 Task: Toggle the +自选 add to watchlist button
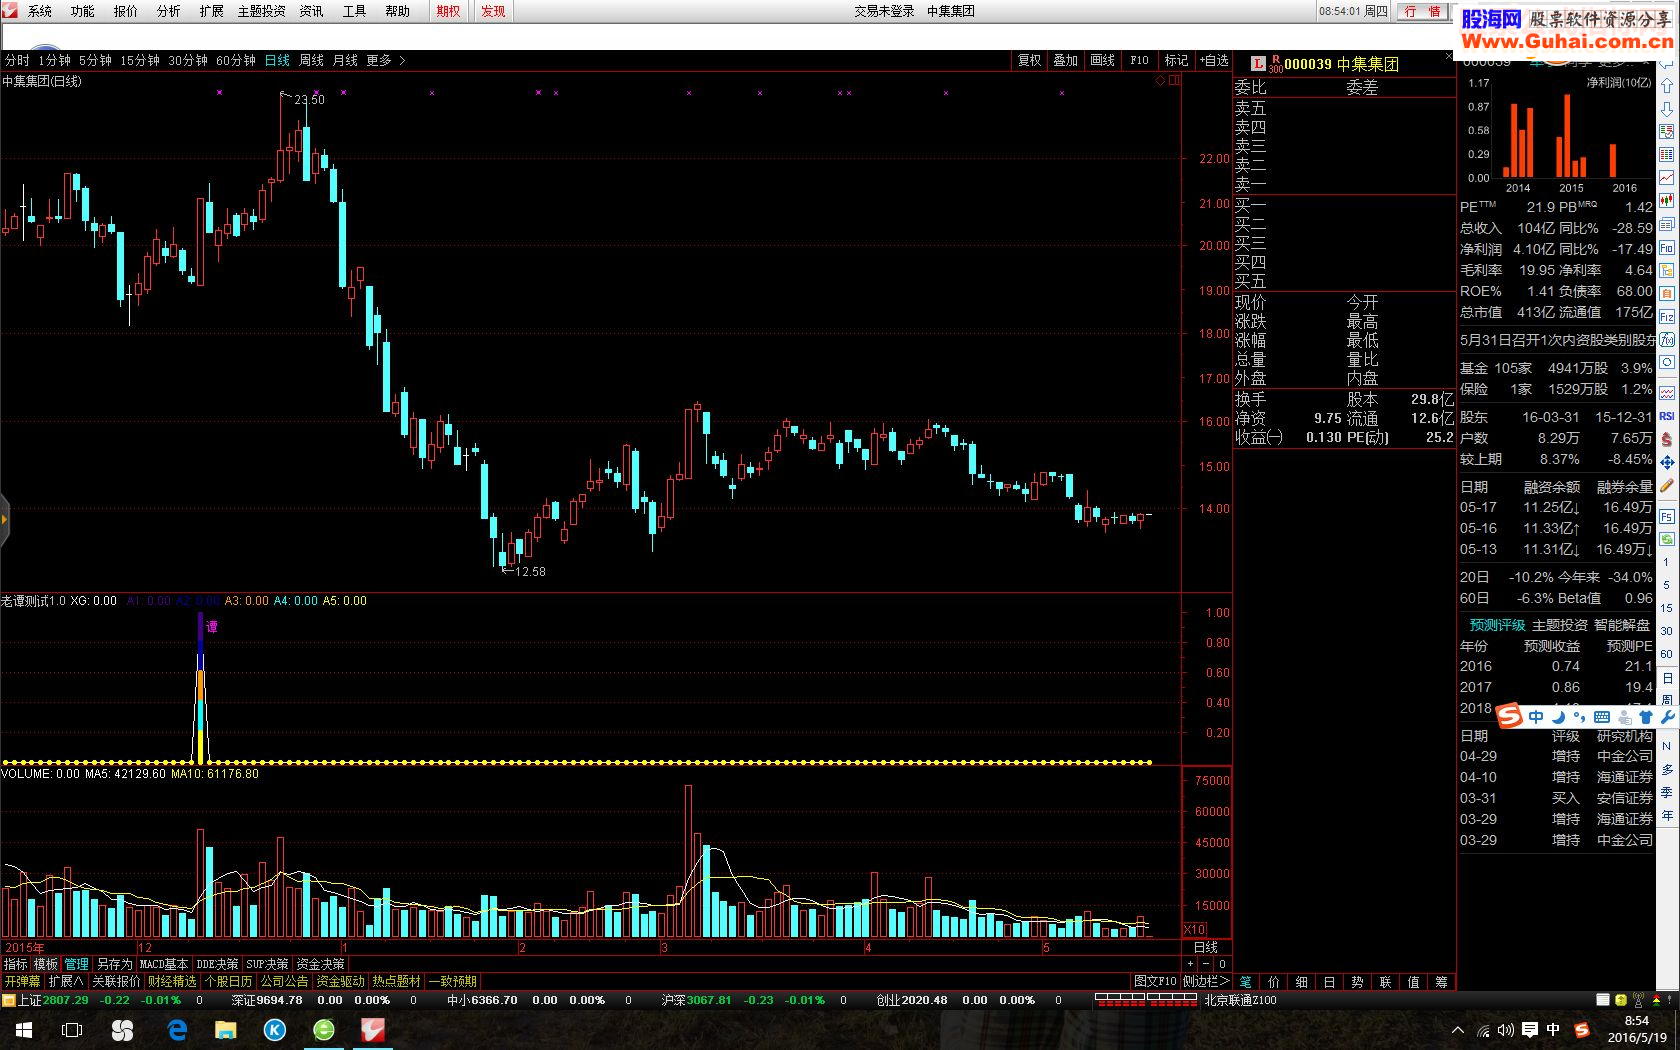(x=1214, y=61)
